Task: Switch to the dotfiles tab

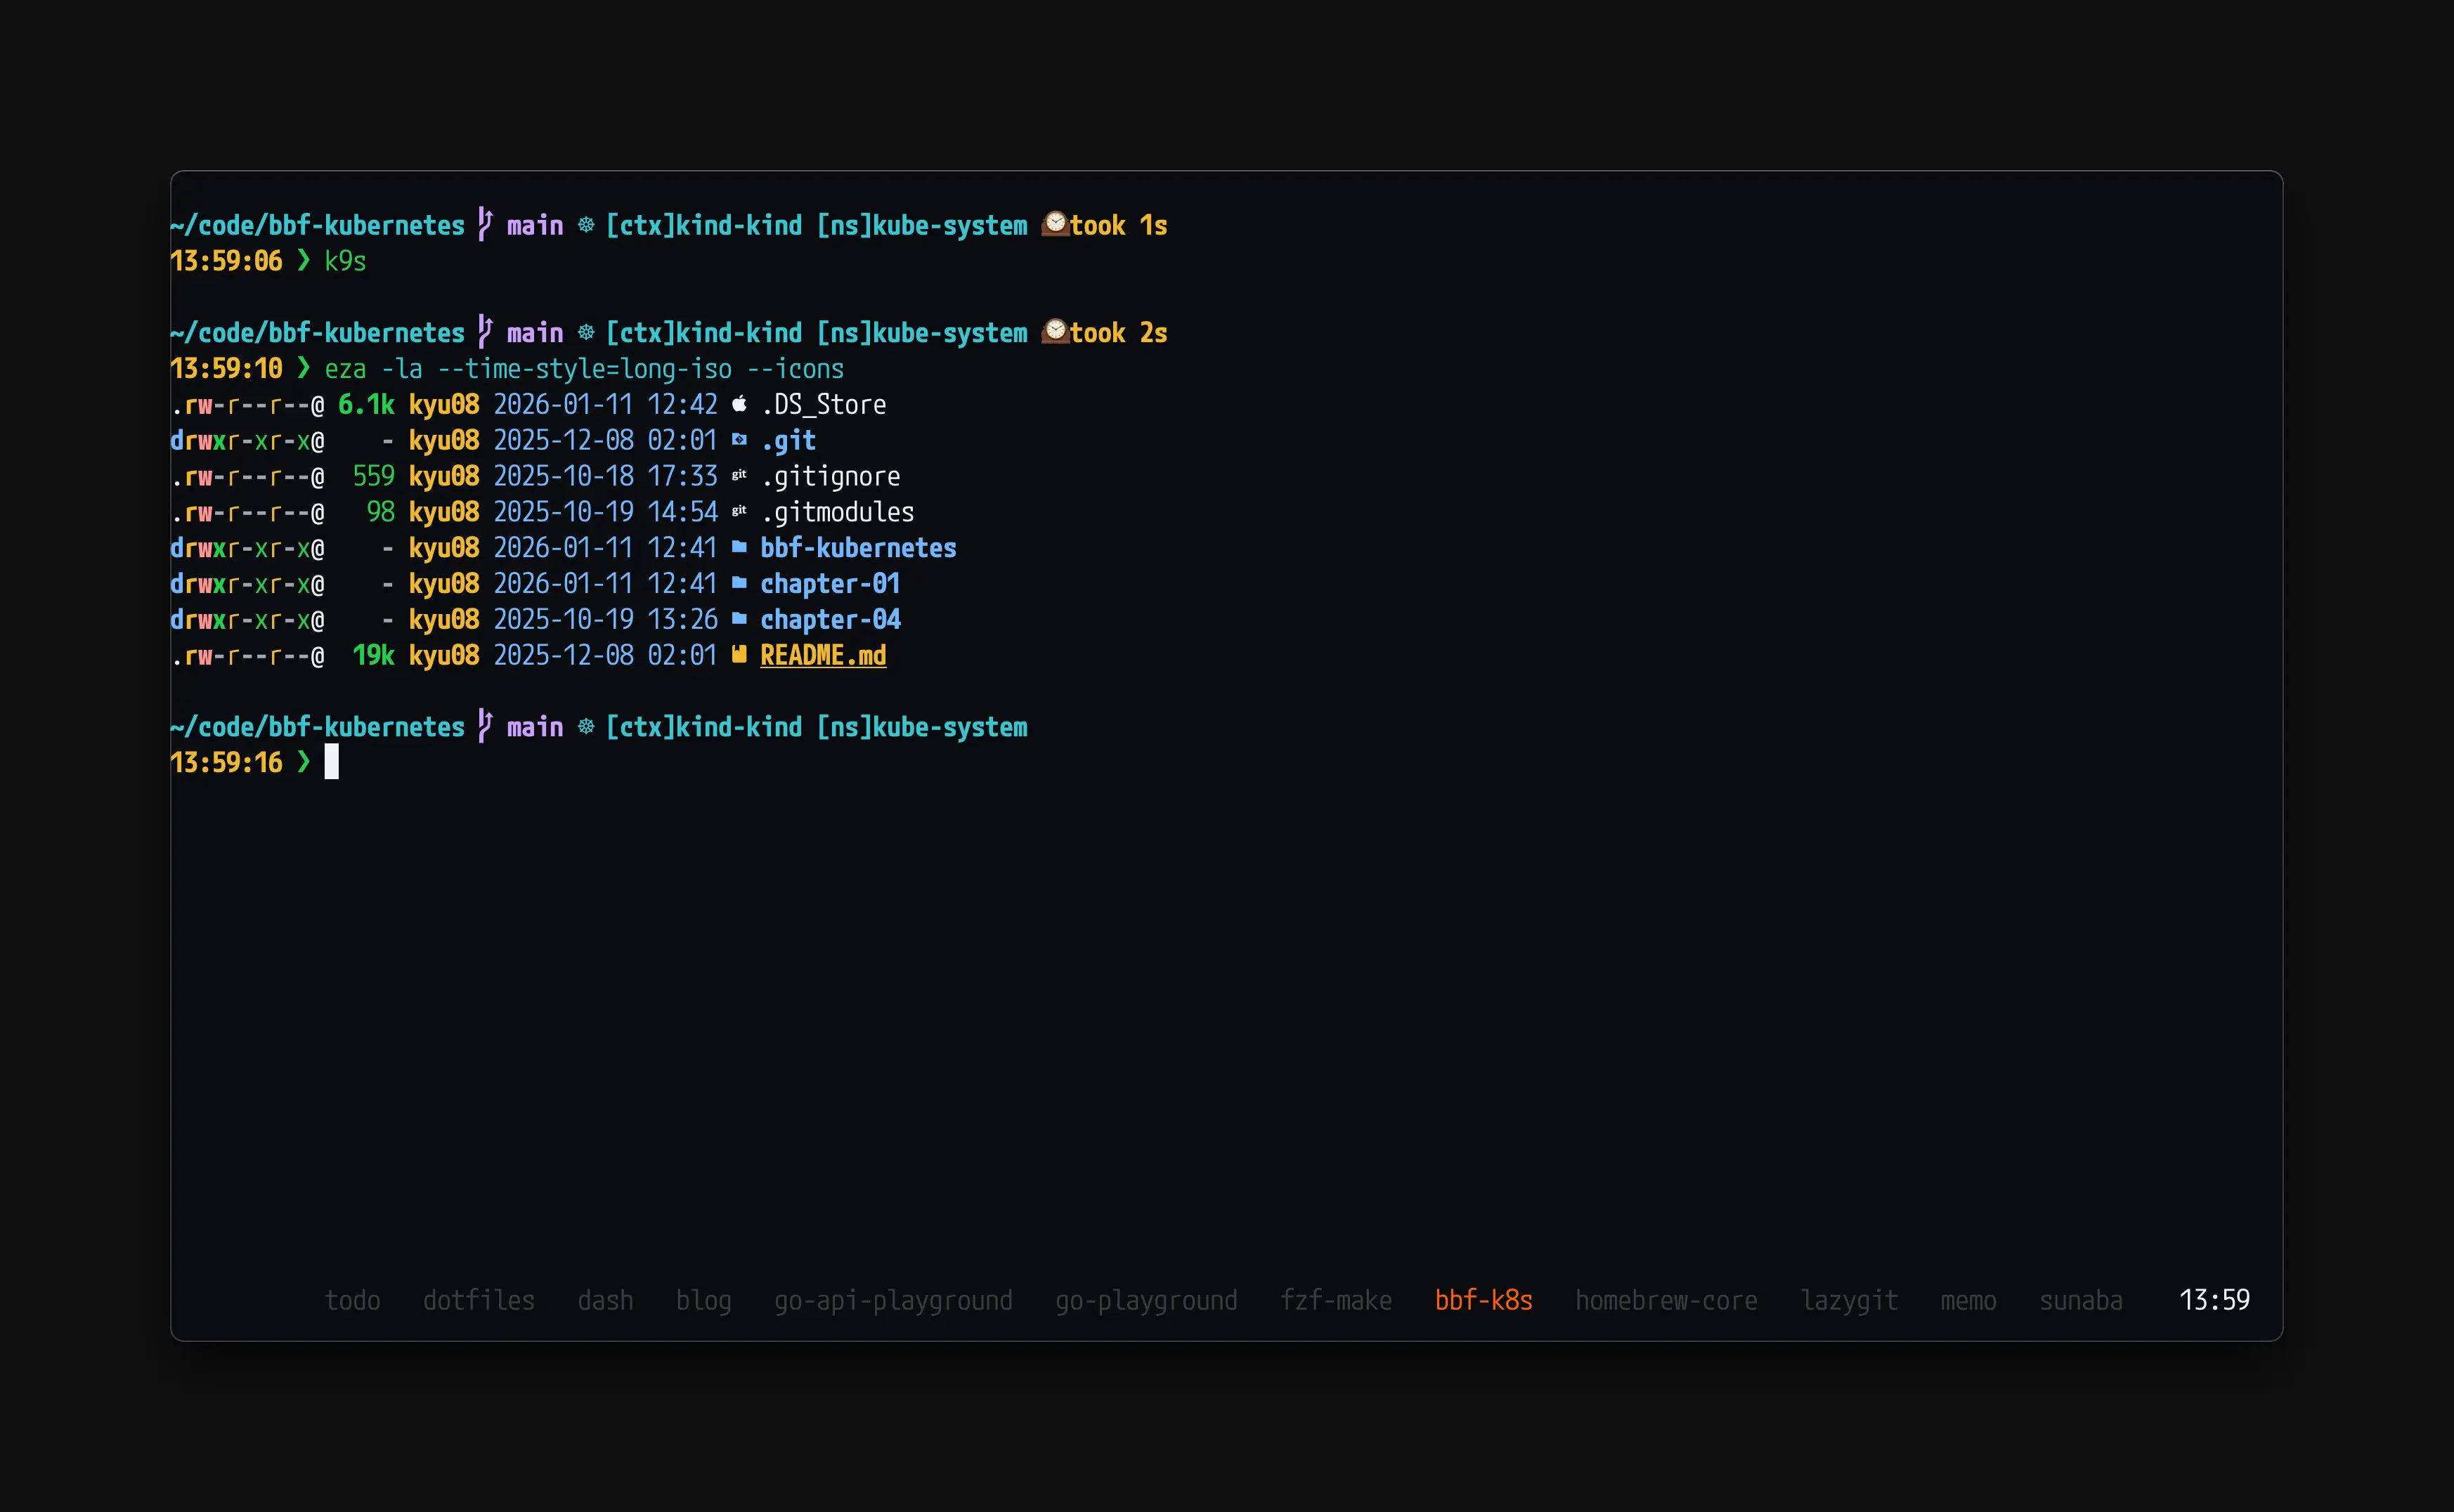Action: 478,1300
